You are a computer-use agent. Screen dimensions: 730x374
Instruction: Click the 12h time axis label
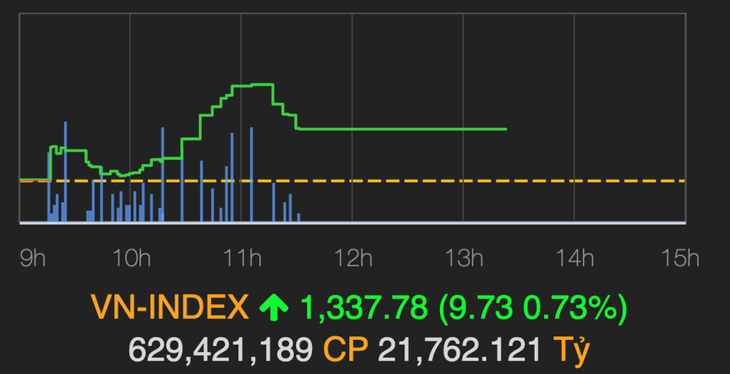click(x=353, y=258)
